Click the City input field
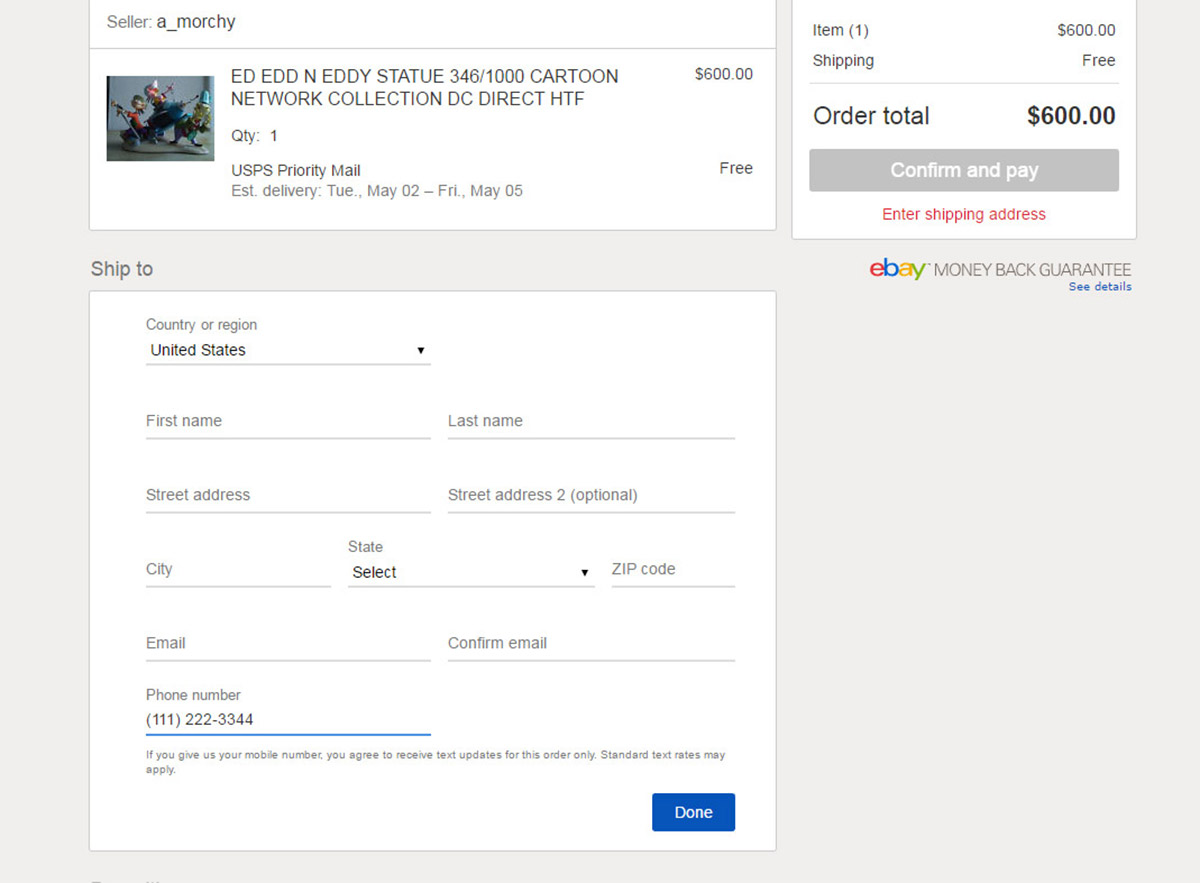This screenshot has height=883, width=1200. click(238, 569)
